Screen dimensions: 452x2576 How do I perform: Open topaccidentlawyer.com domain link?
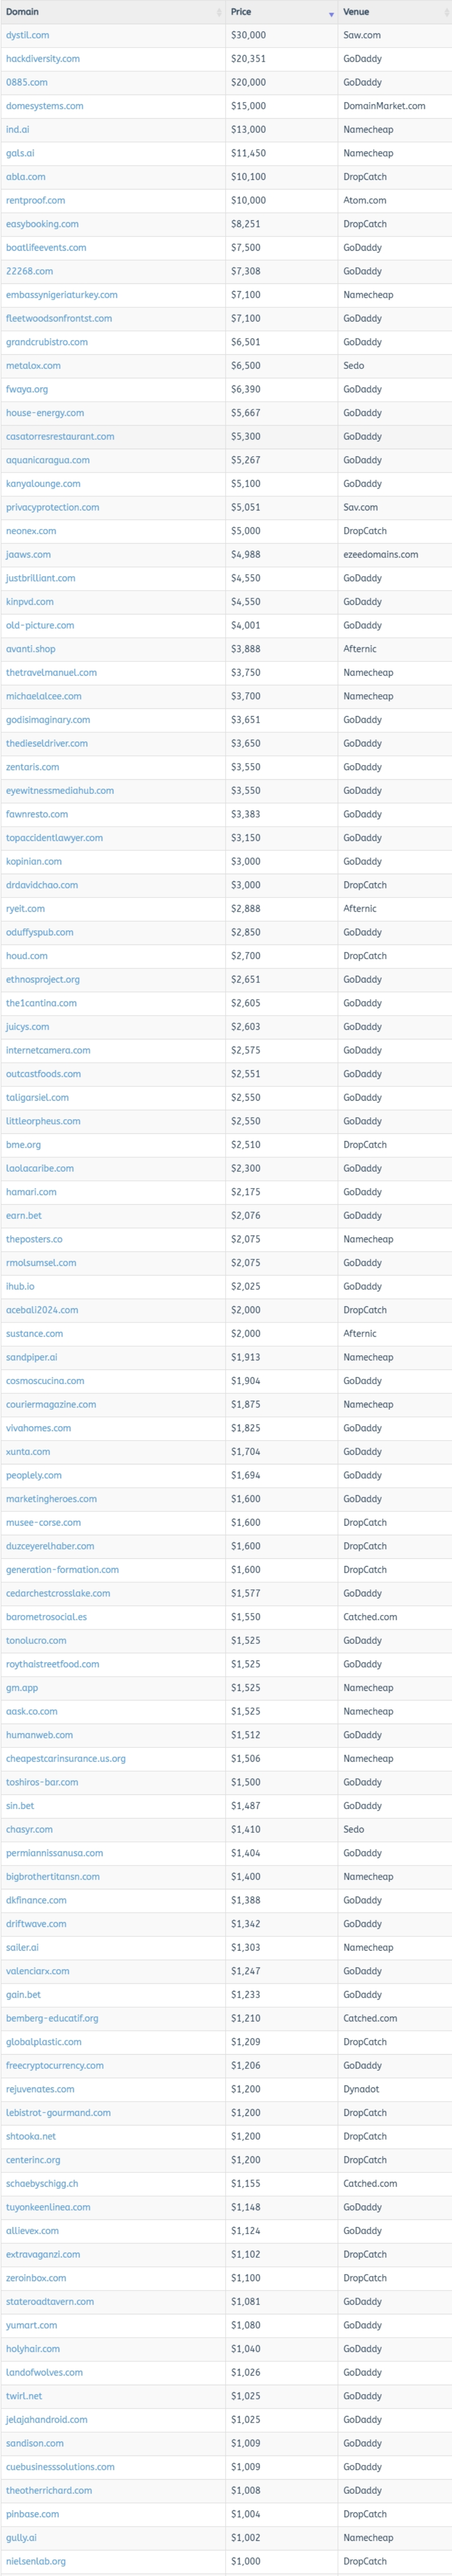point(54,838)
